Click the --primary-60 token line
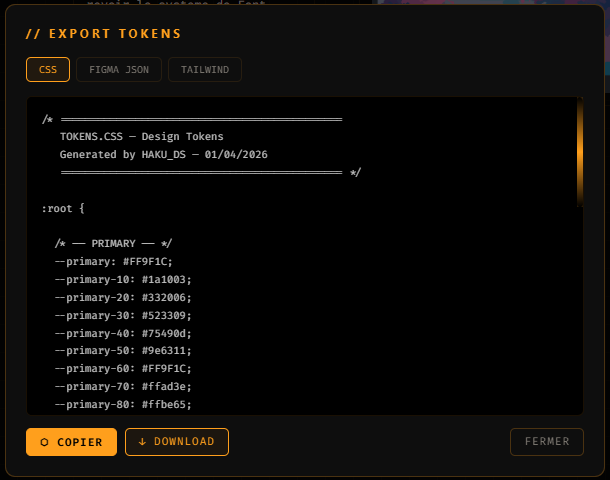This screenshot has width=610, height=480. (123, 369)
